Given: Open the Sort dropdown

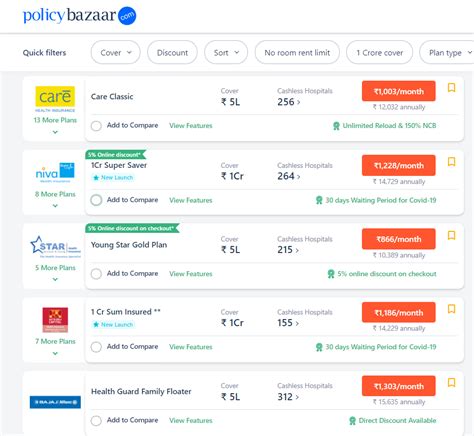Looking at the screenshot, I should [x=226, y=53].
